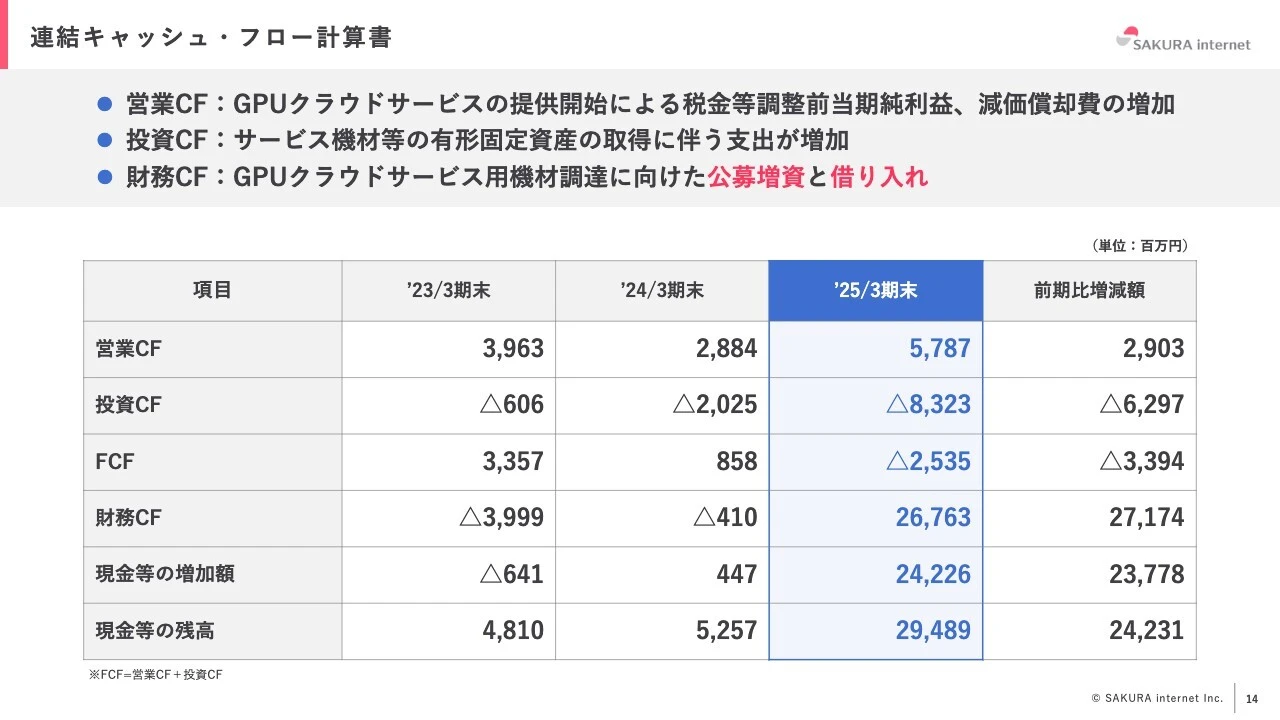The width and height of the screenshot is (1280, 720).
Task: Click the slide title 連結キャッシュ・フロー計算書
Action: [210, 38]
